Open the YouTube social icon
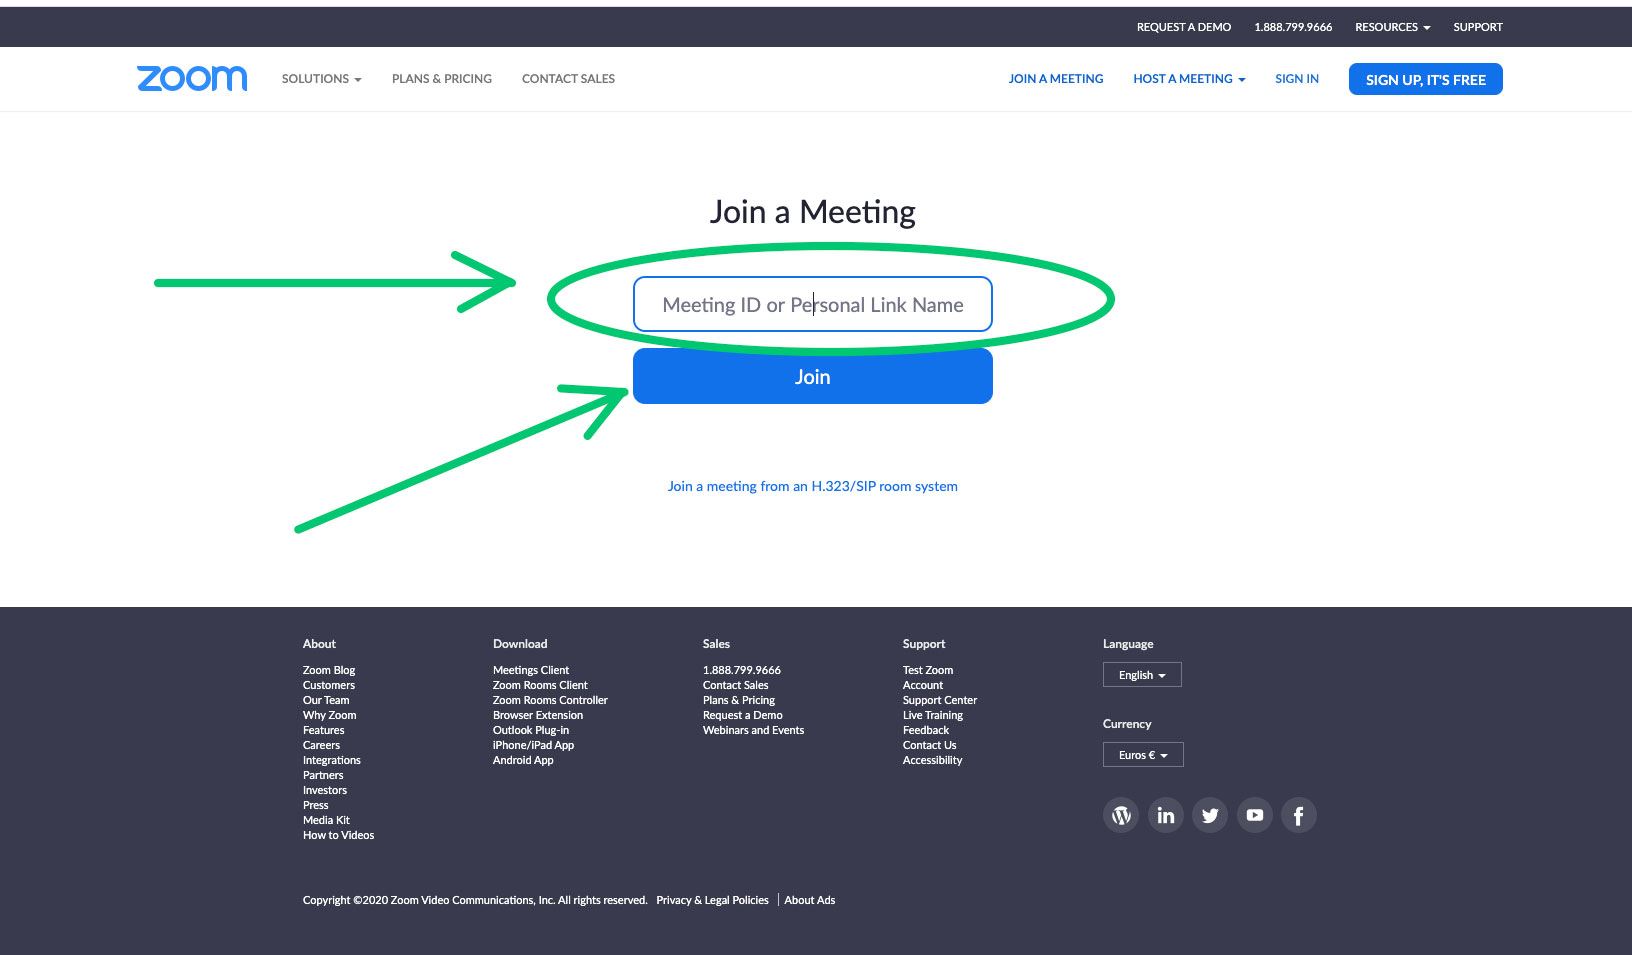The height and width of the screenshot is (955, 1632). (x=1255, y=815)
